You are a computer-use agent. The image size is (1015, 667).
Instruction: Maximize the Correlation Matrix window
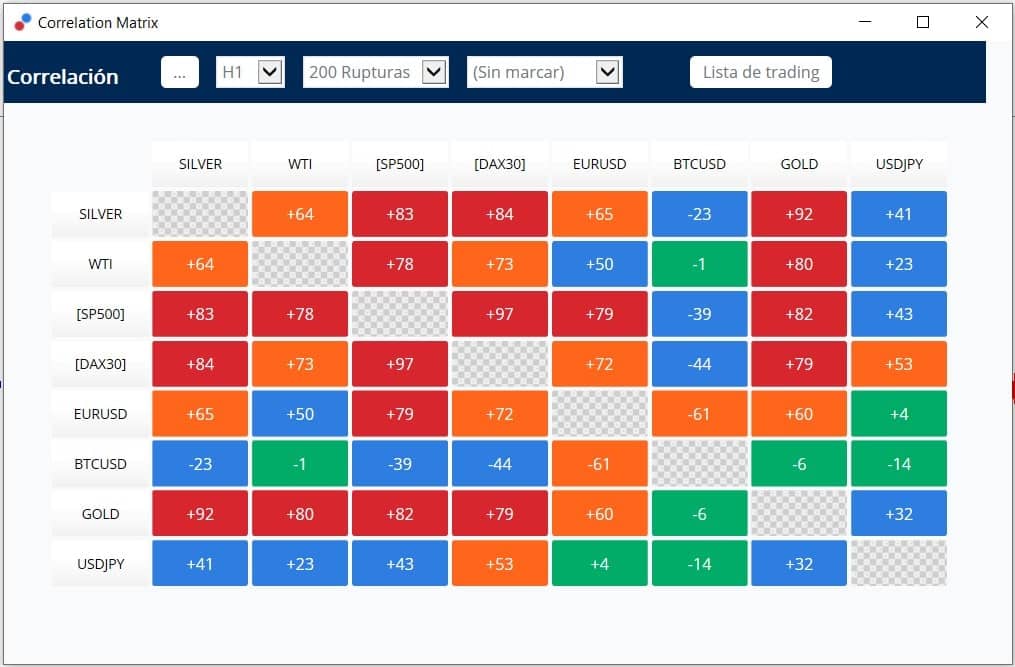923,22
